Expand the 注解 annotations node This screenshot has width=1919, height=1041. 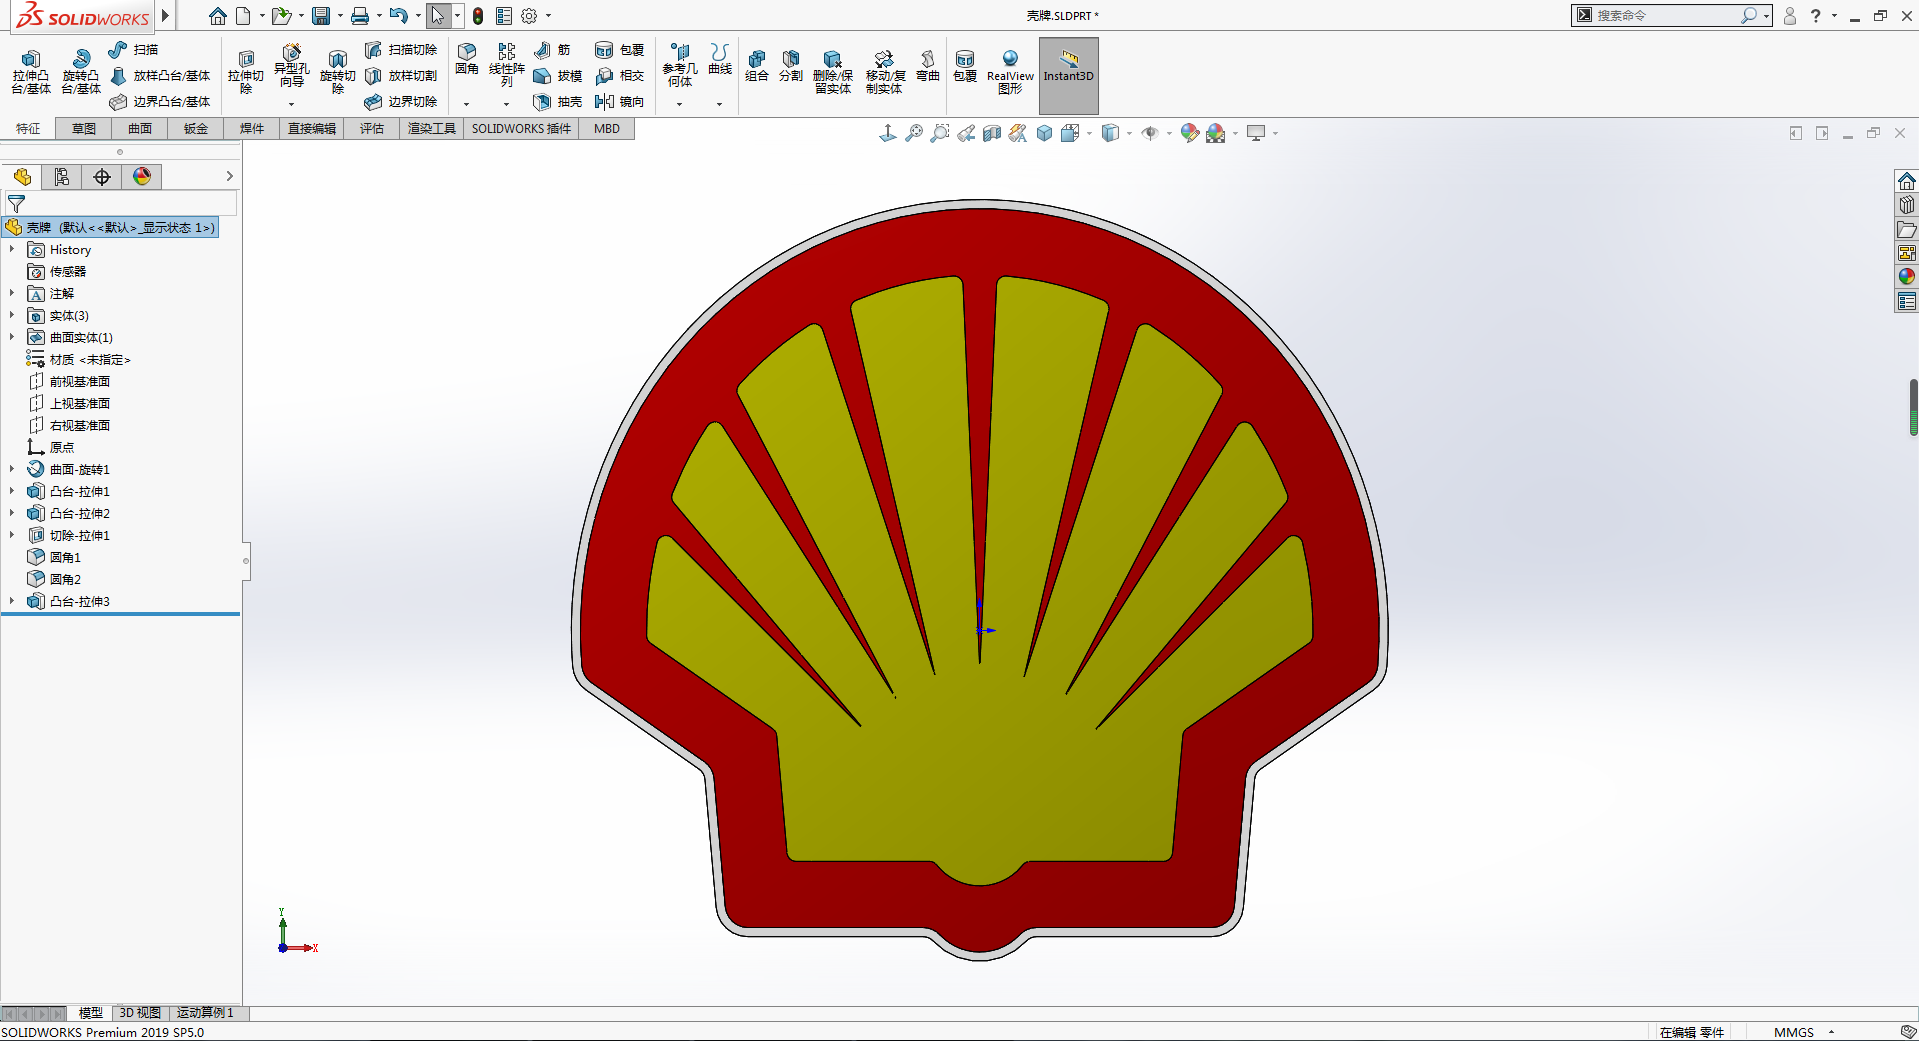(12, 293)
